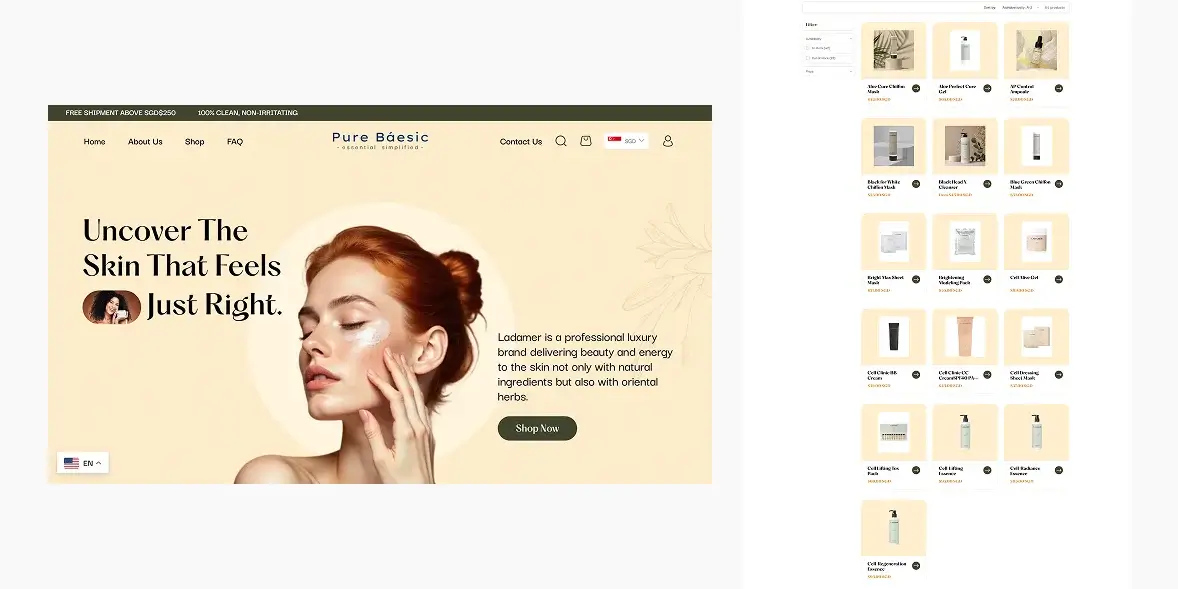The image size is (1178, 589).
Task: Expand the Availability filter section
Action: tap(829, 38)
